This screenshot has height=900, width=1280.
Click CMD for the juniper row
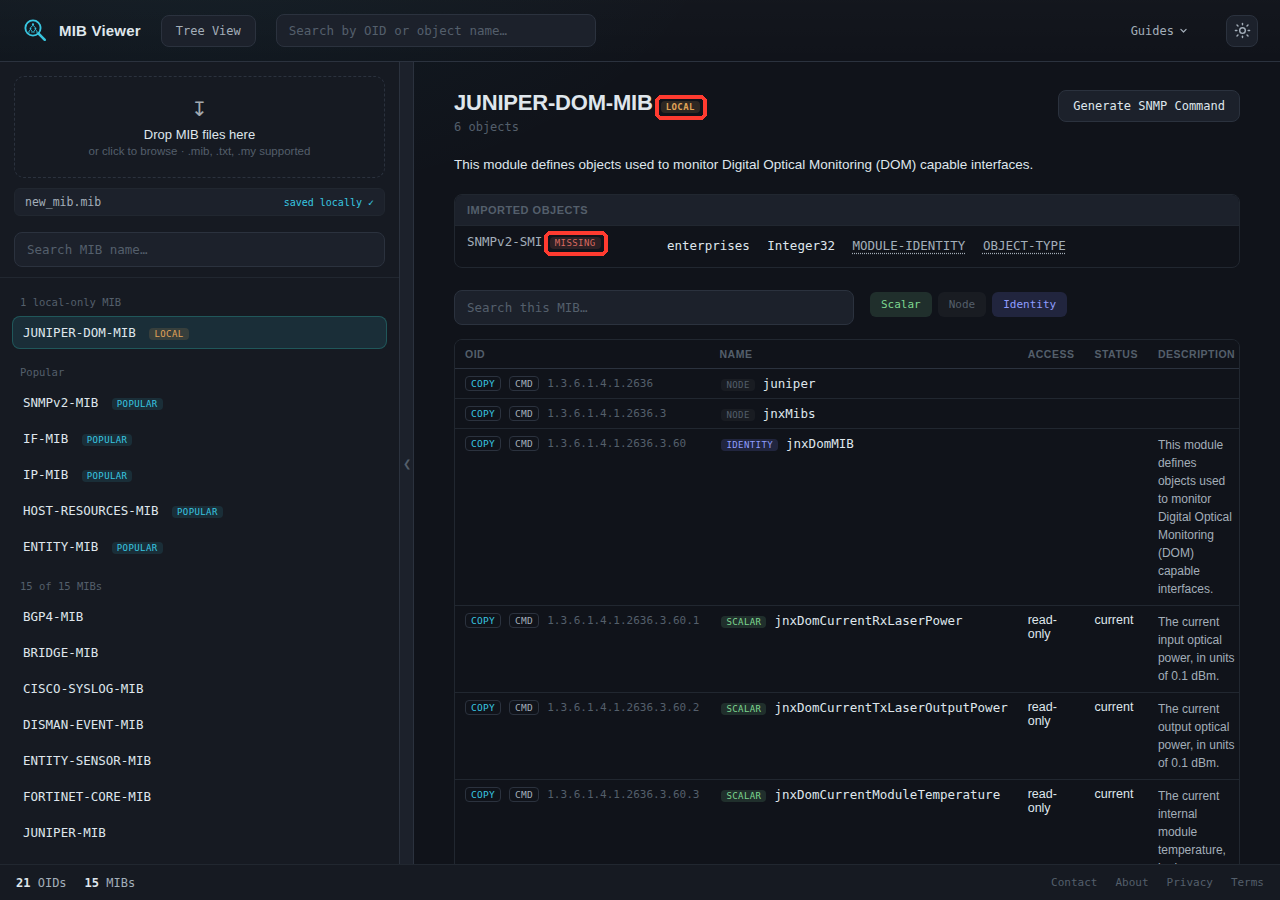click(524, 384)
